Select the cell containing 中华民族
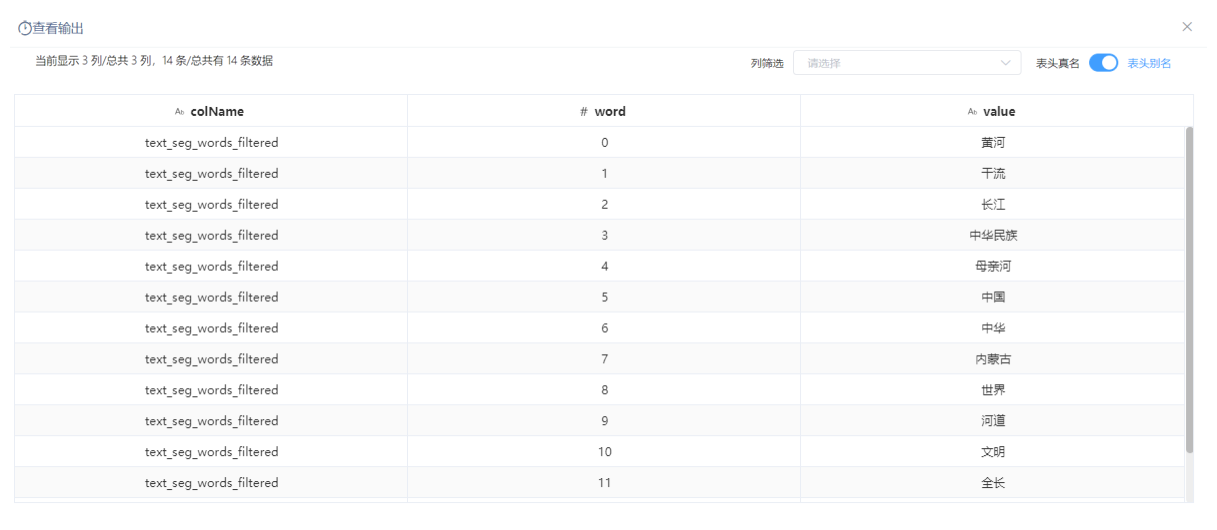1217x530 pixels. (x=993, y=236)
